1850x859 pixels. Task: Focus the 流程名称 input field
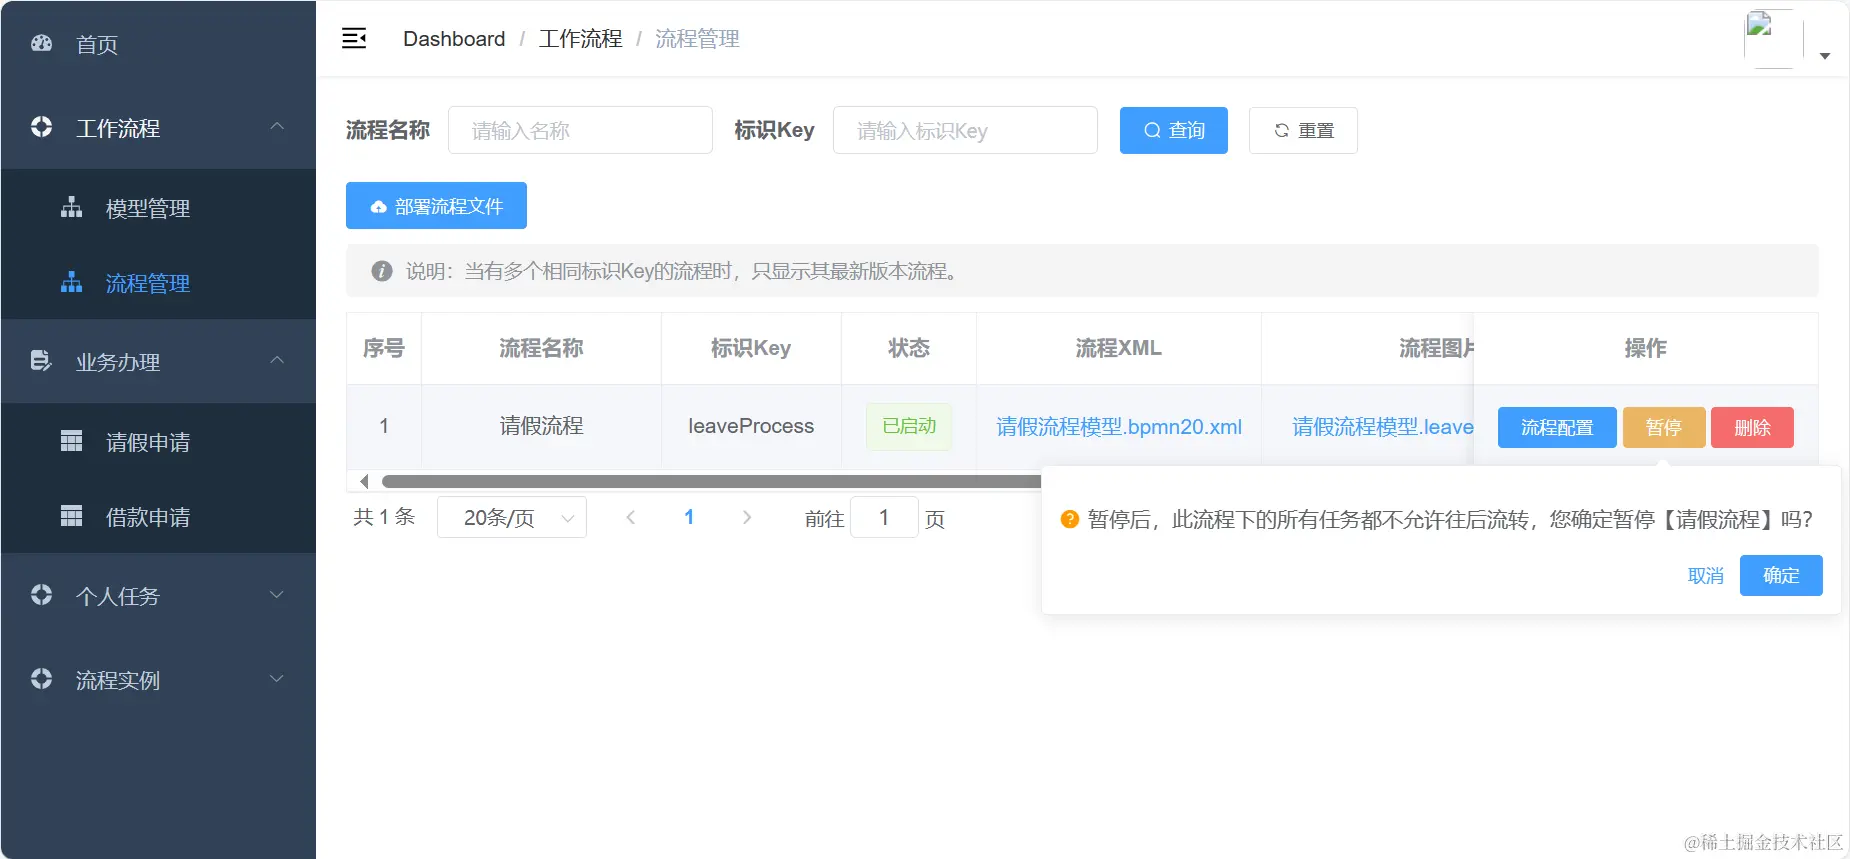tap(580, 130)
